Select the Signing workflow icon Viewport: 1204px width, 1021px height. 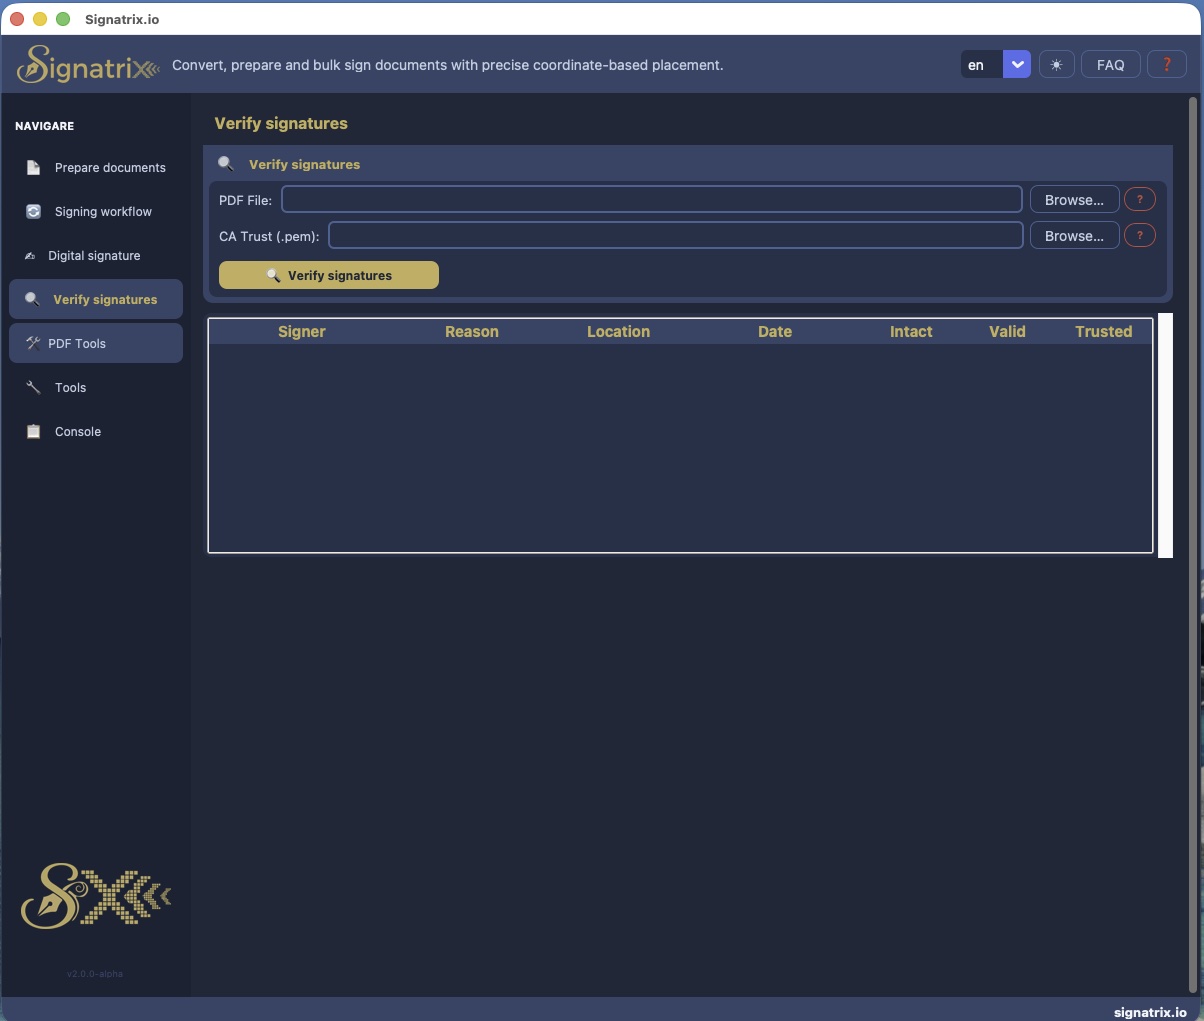[31, 211]
